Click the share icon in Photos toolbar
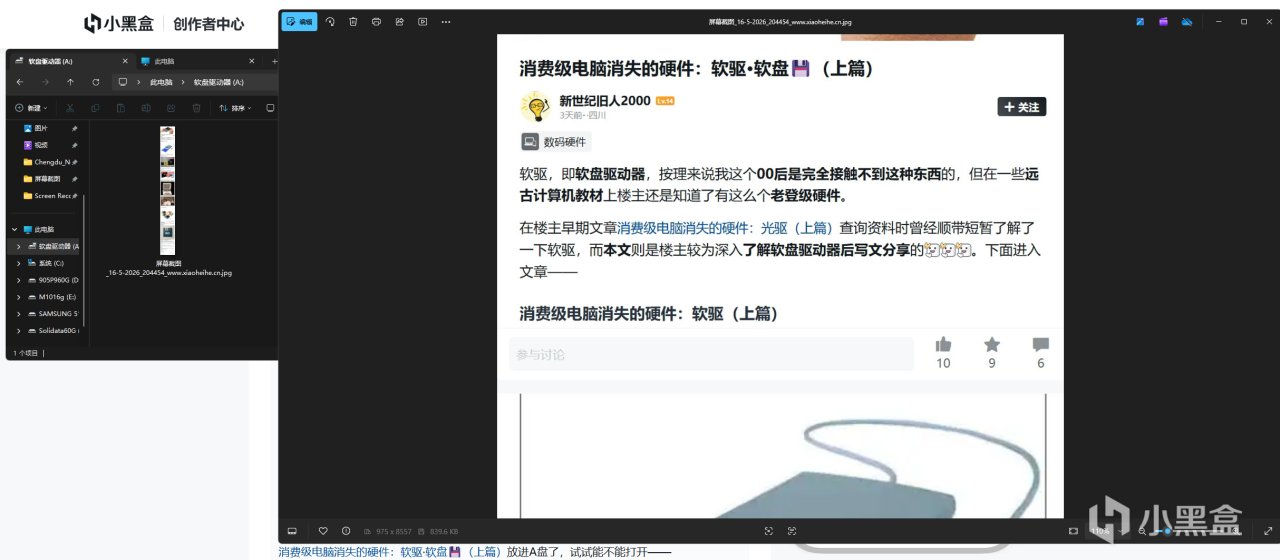Image resolution: width=1280 pixels, height=560 pixels. pos(399,21)
